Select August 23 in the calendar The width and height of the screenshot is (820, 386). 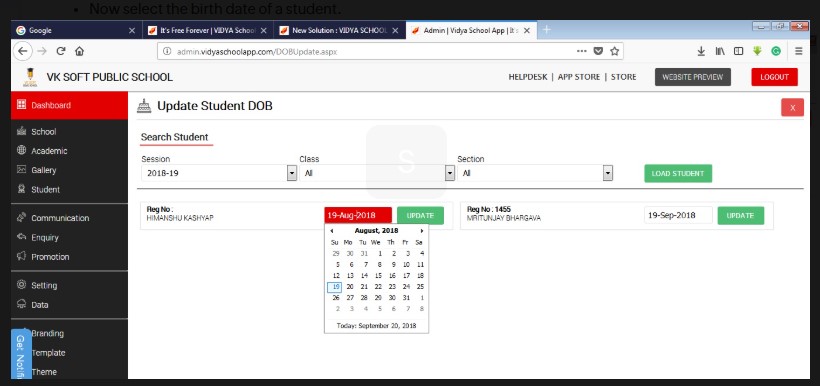(x=392, y=287)
